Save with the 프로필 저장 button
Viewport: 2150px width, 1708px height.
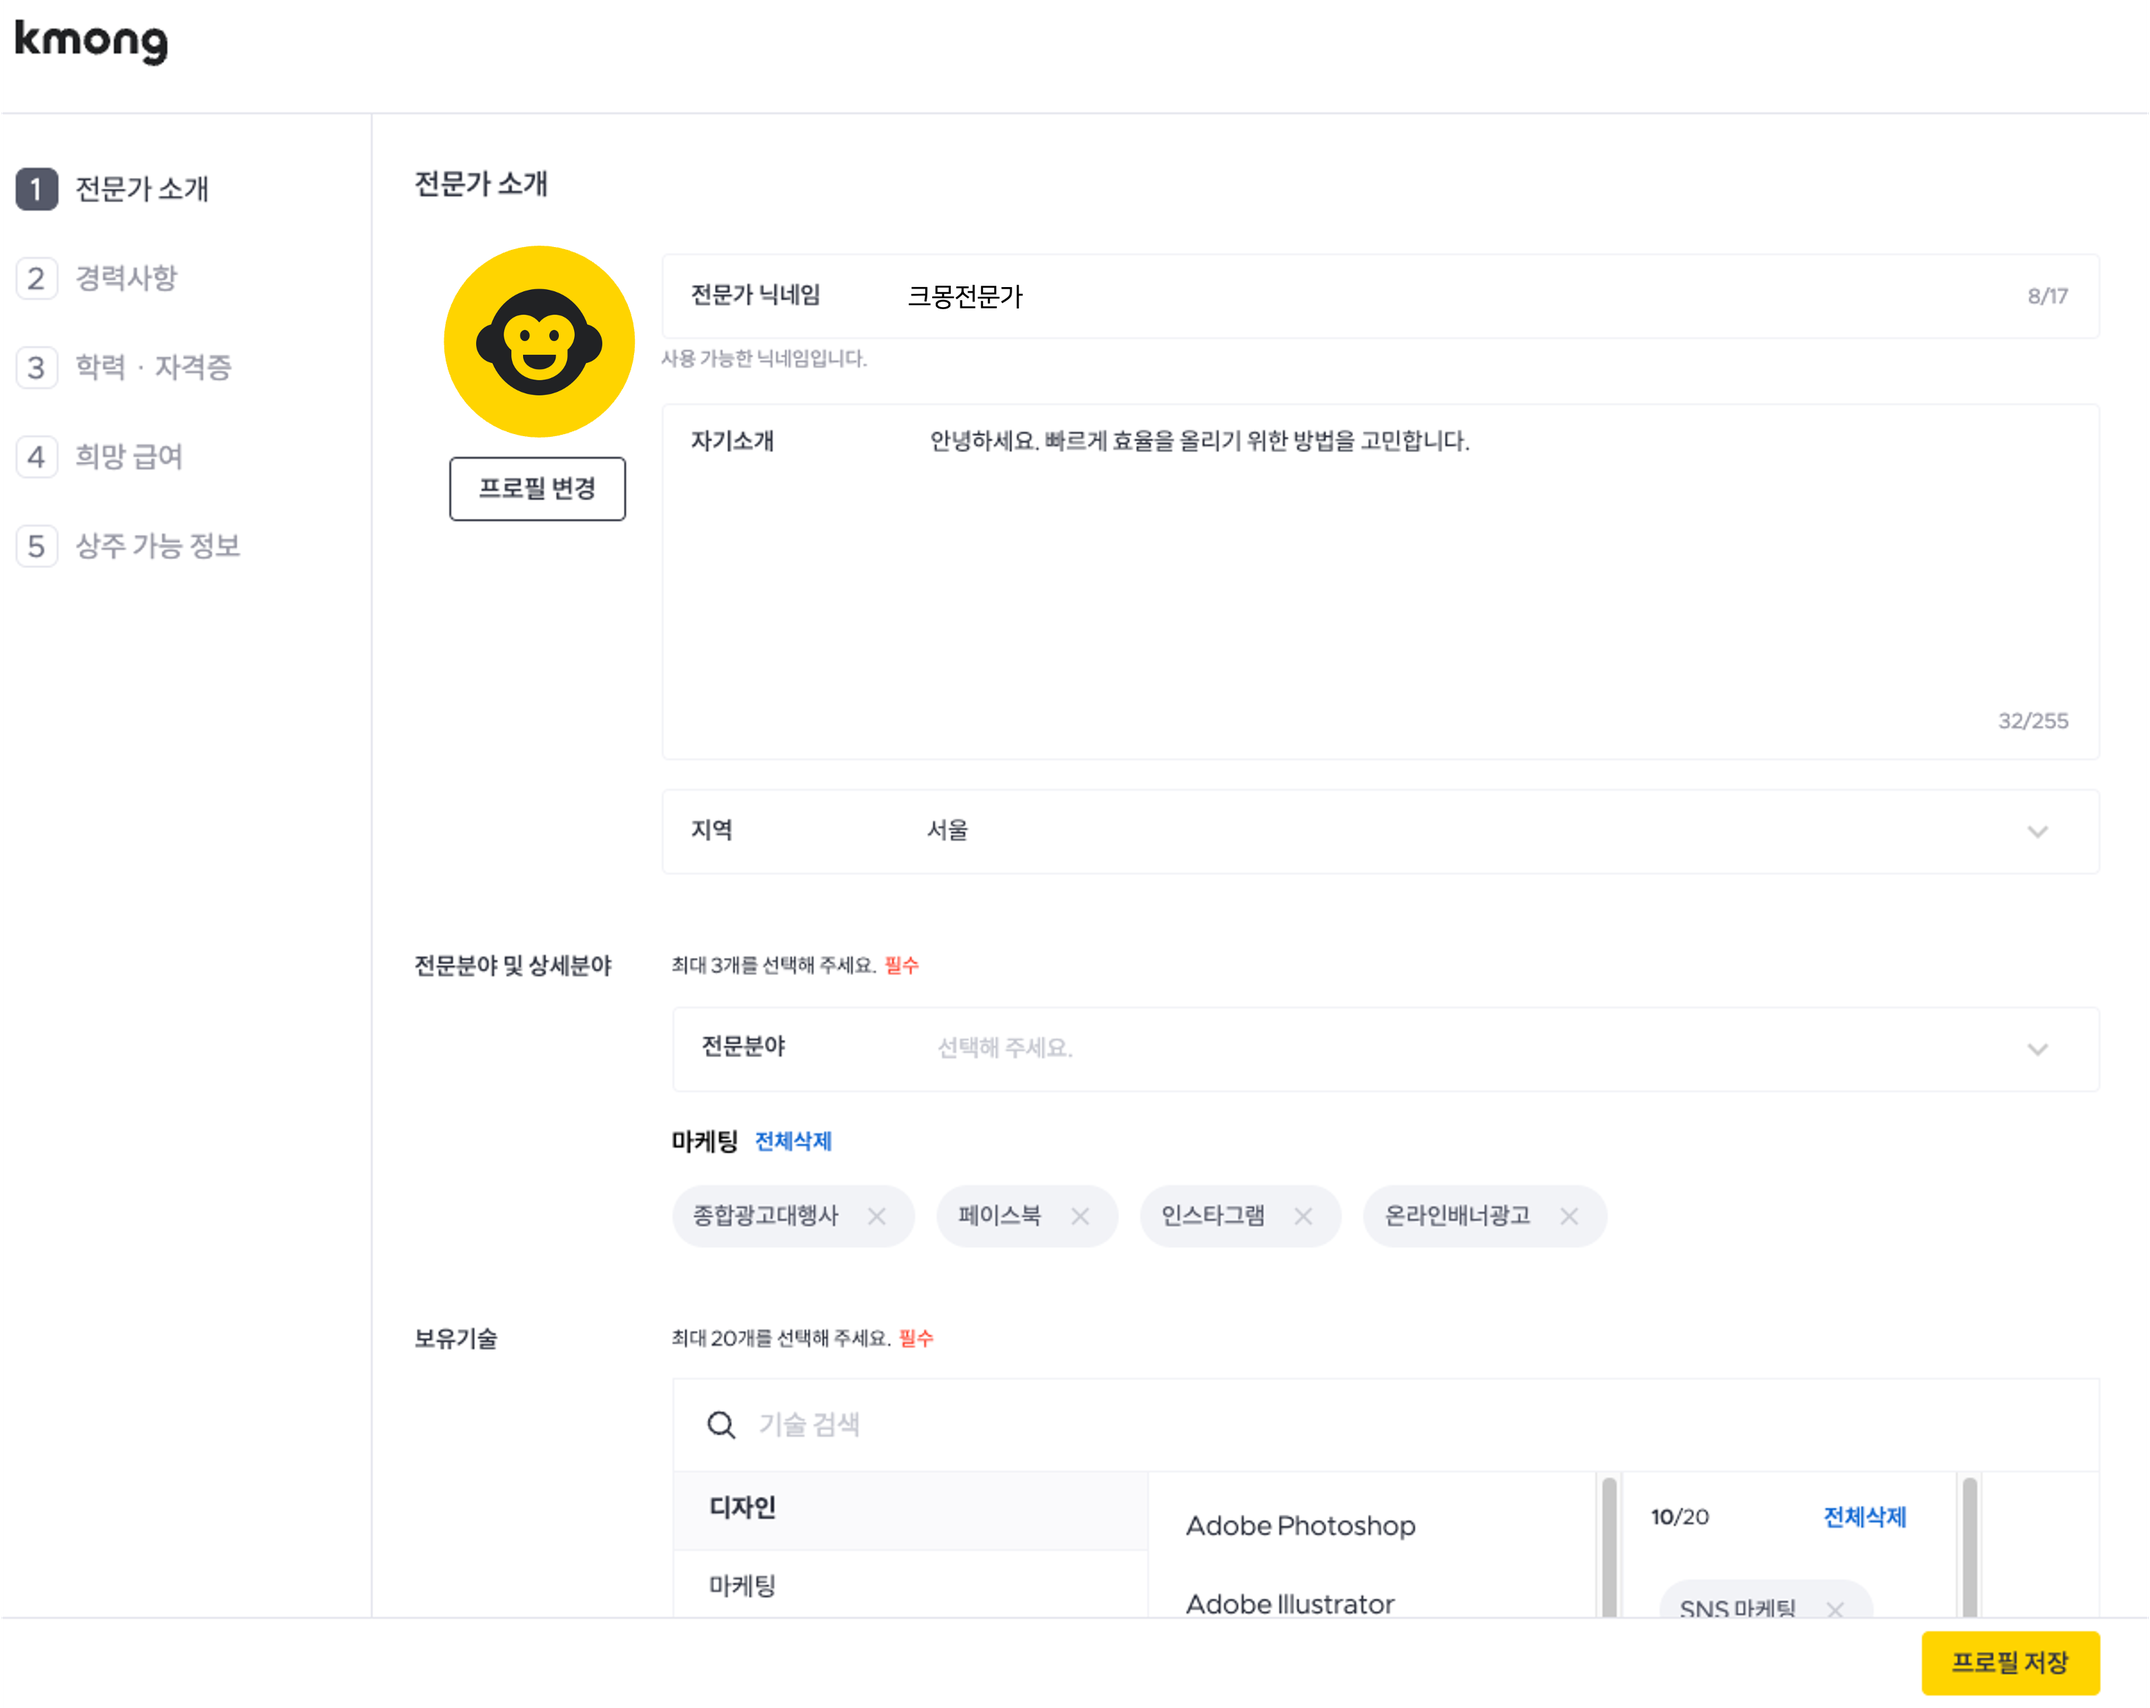click(2010, 1663)
